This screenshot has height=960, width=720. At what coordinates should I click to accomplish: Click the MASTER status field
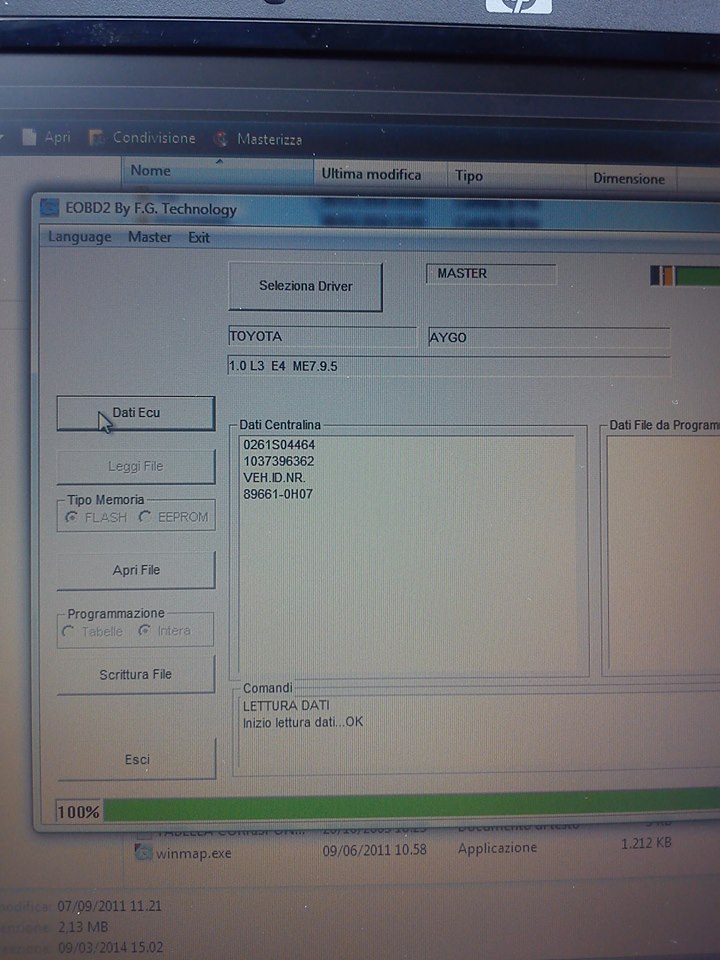click(x=491, y=274)
